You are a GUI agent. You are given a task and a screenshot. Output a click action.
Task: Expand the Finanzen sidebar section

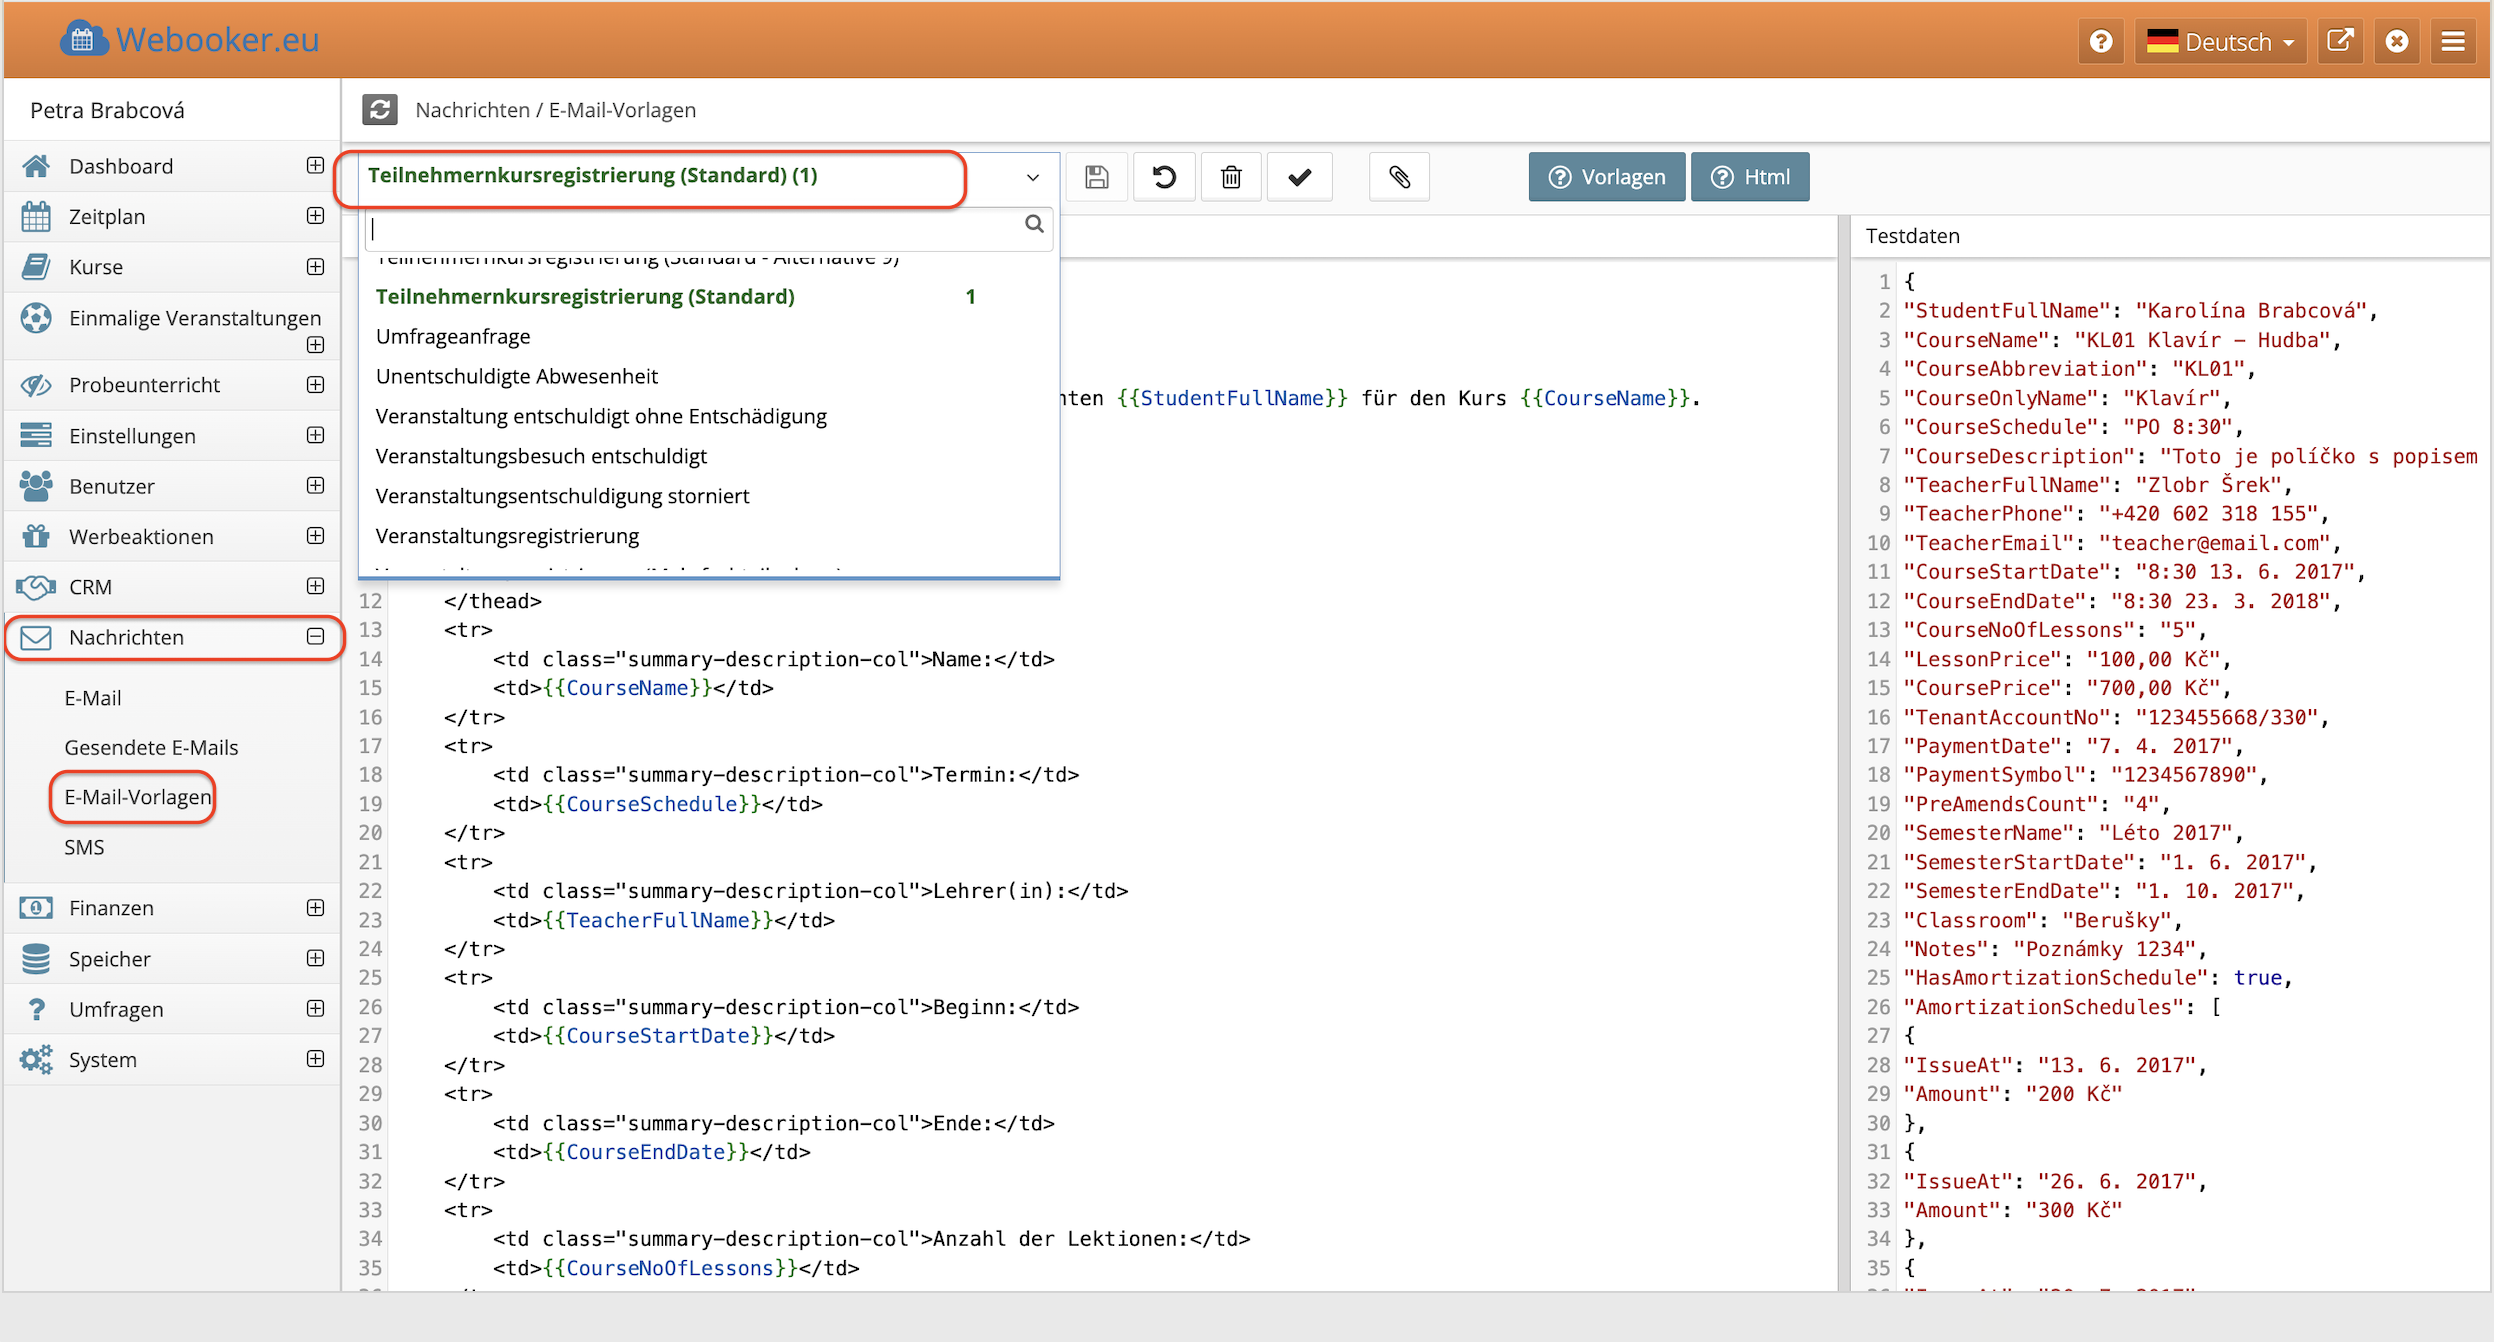point(315,908)
